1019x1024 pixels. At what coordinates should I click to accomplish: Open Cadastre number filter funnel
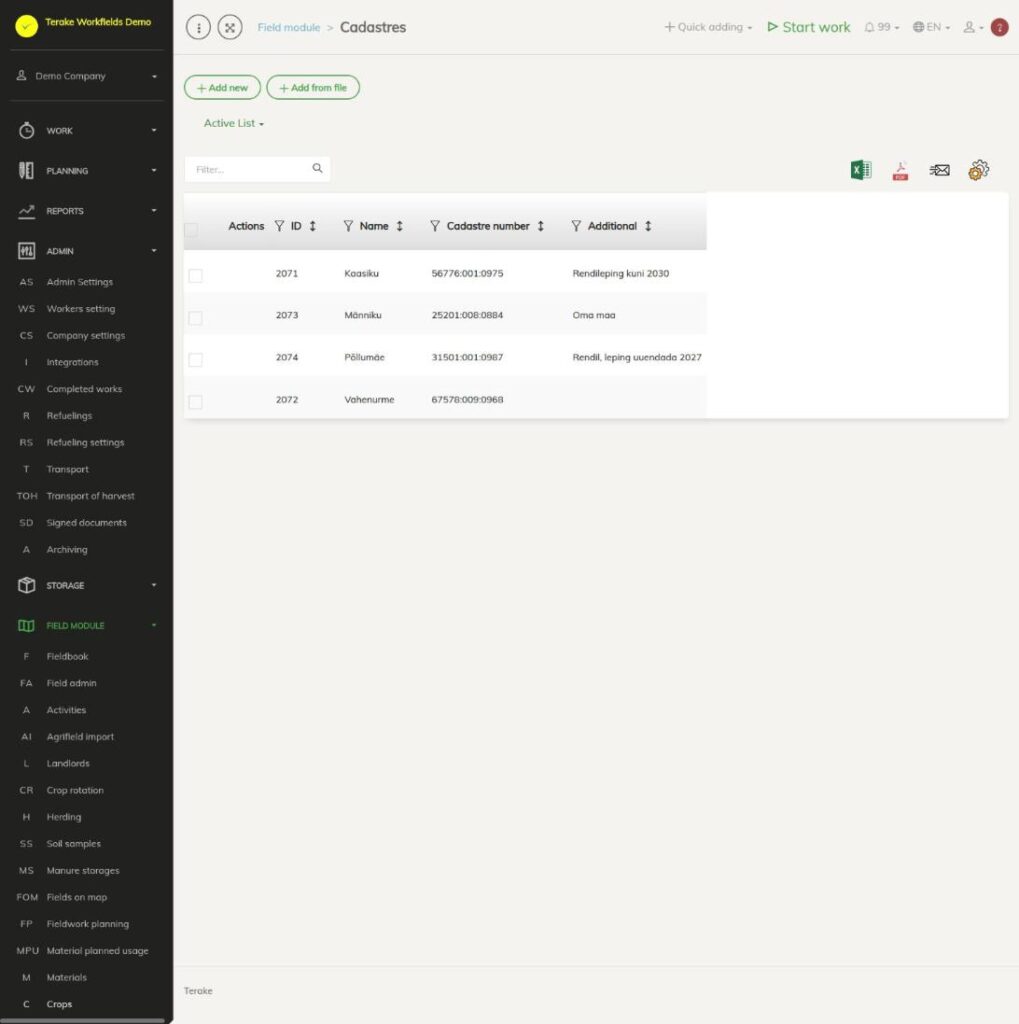(435, 226)
